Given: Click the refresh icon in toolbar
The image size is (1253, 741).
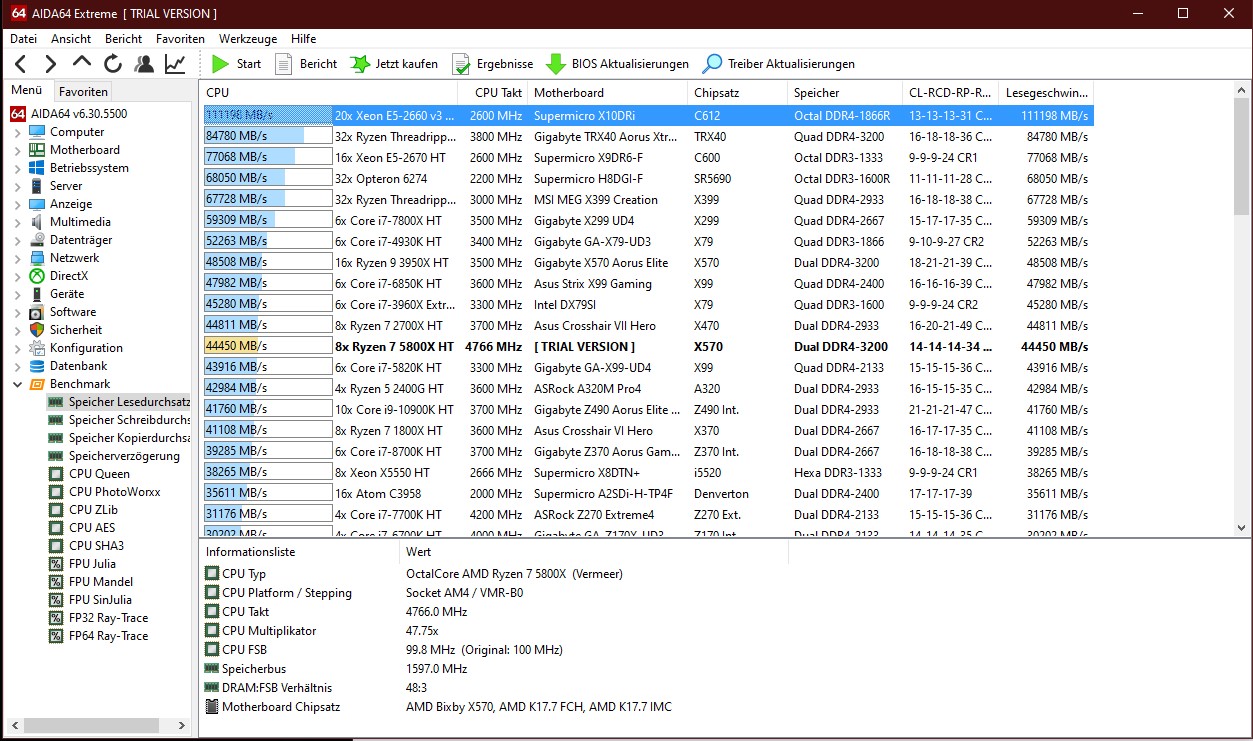Looking at the screenshot, I should (113, 64).
